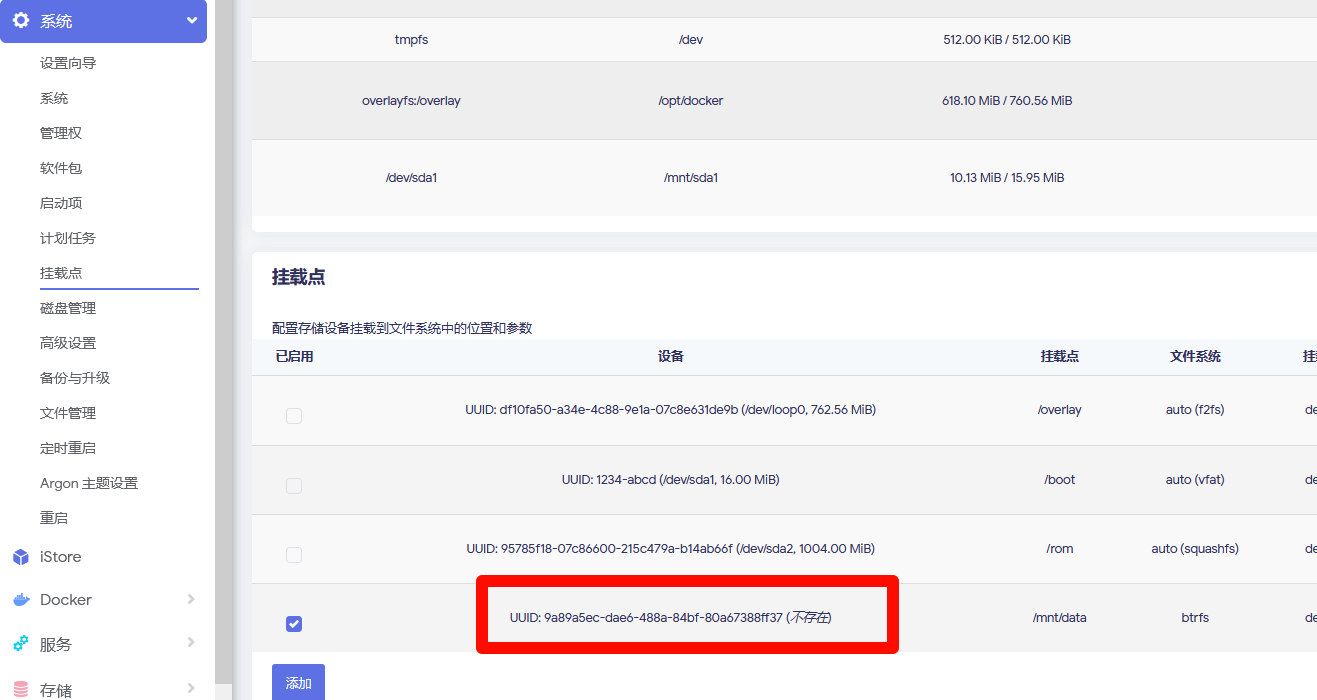This screenshot has width=1317, height=700.
Task: Click btrfs filesystem cell
Action: [1195, 618]
